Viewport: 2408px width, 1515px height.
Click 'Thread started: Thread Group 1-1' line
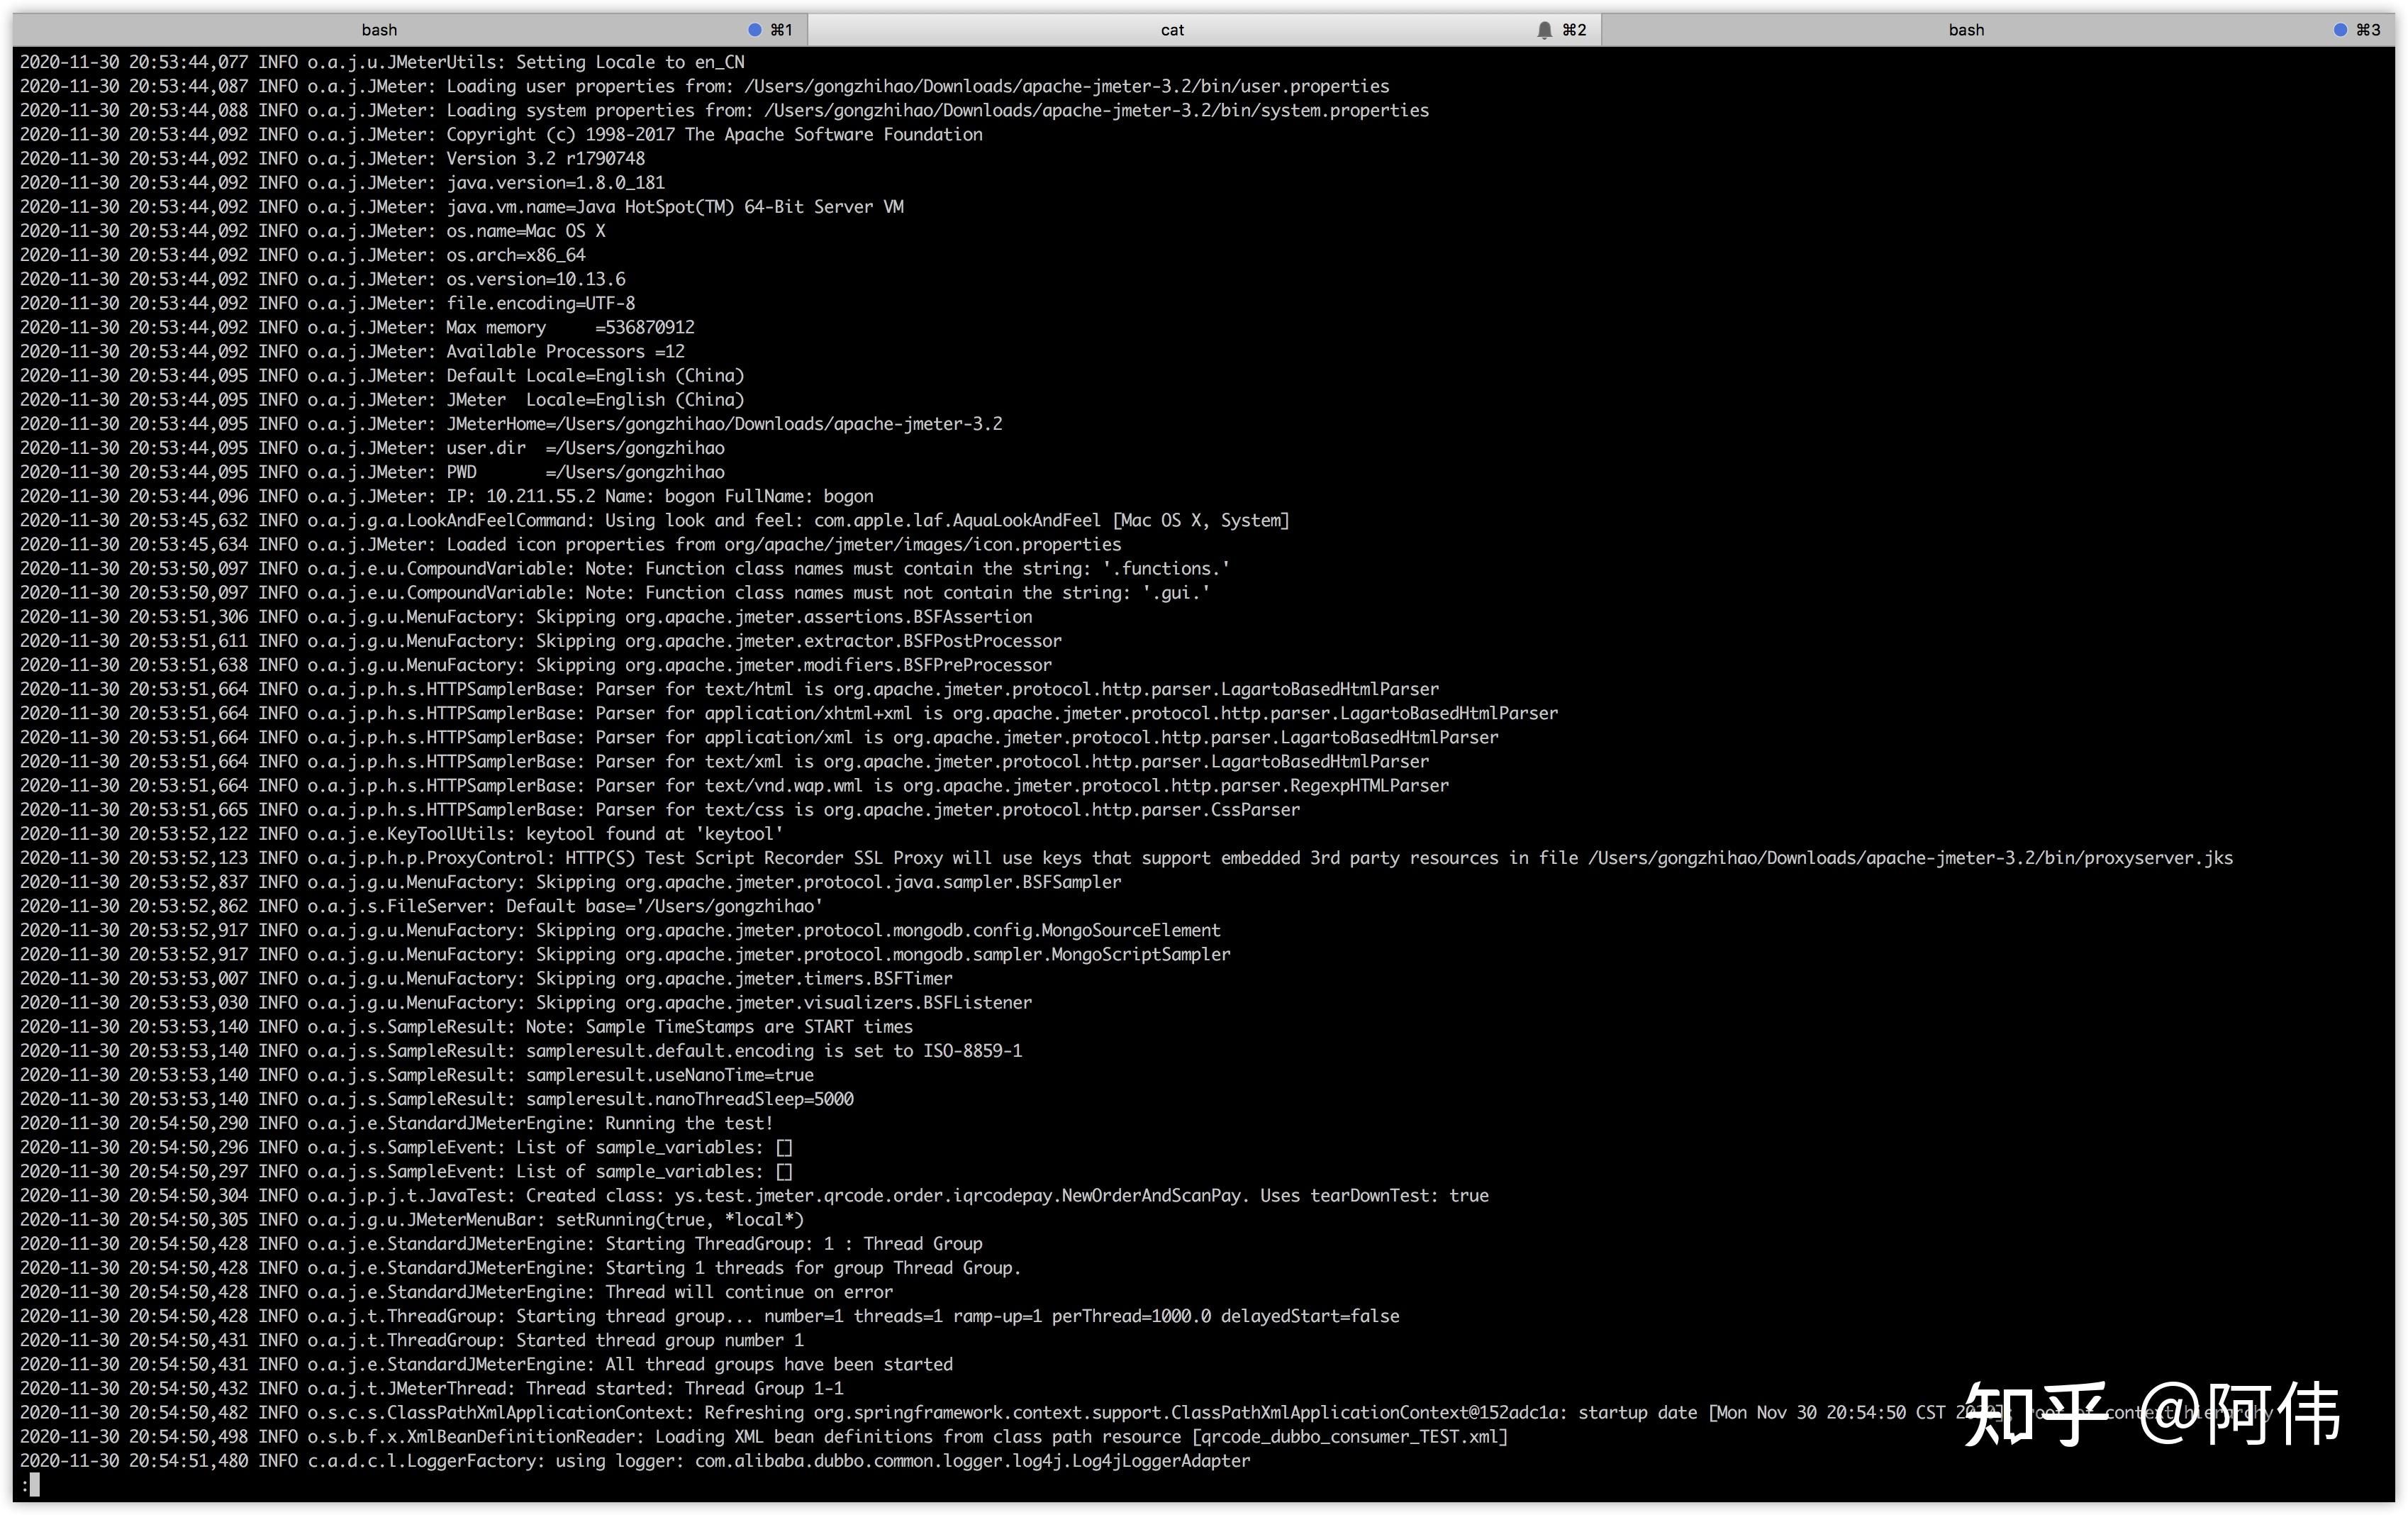coord(432,1389)
